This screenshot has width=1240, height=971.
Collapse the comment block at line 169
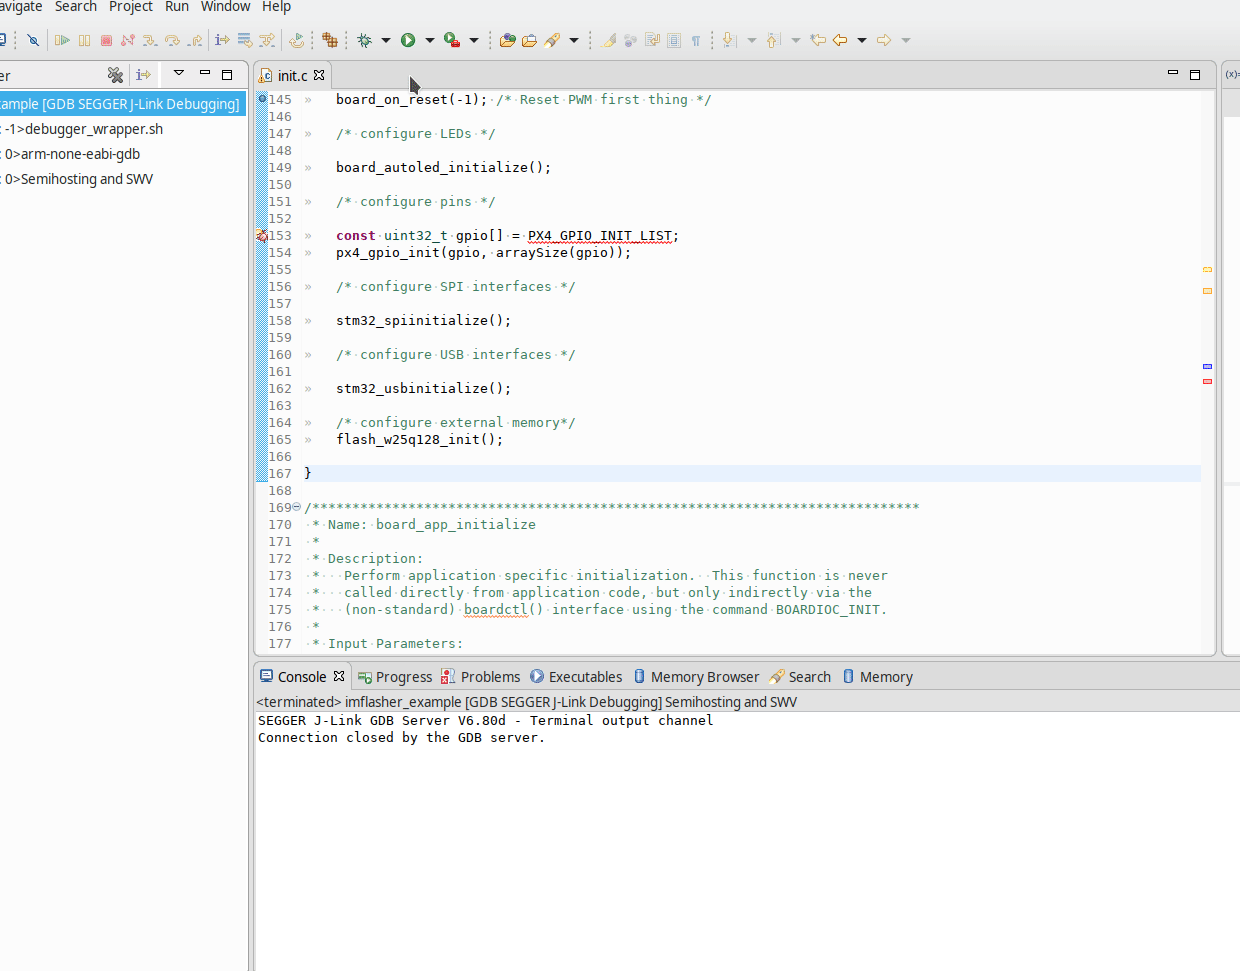[x=296, y=507]
